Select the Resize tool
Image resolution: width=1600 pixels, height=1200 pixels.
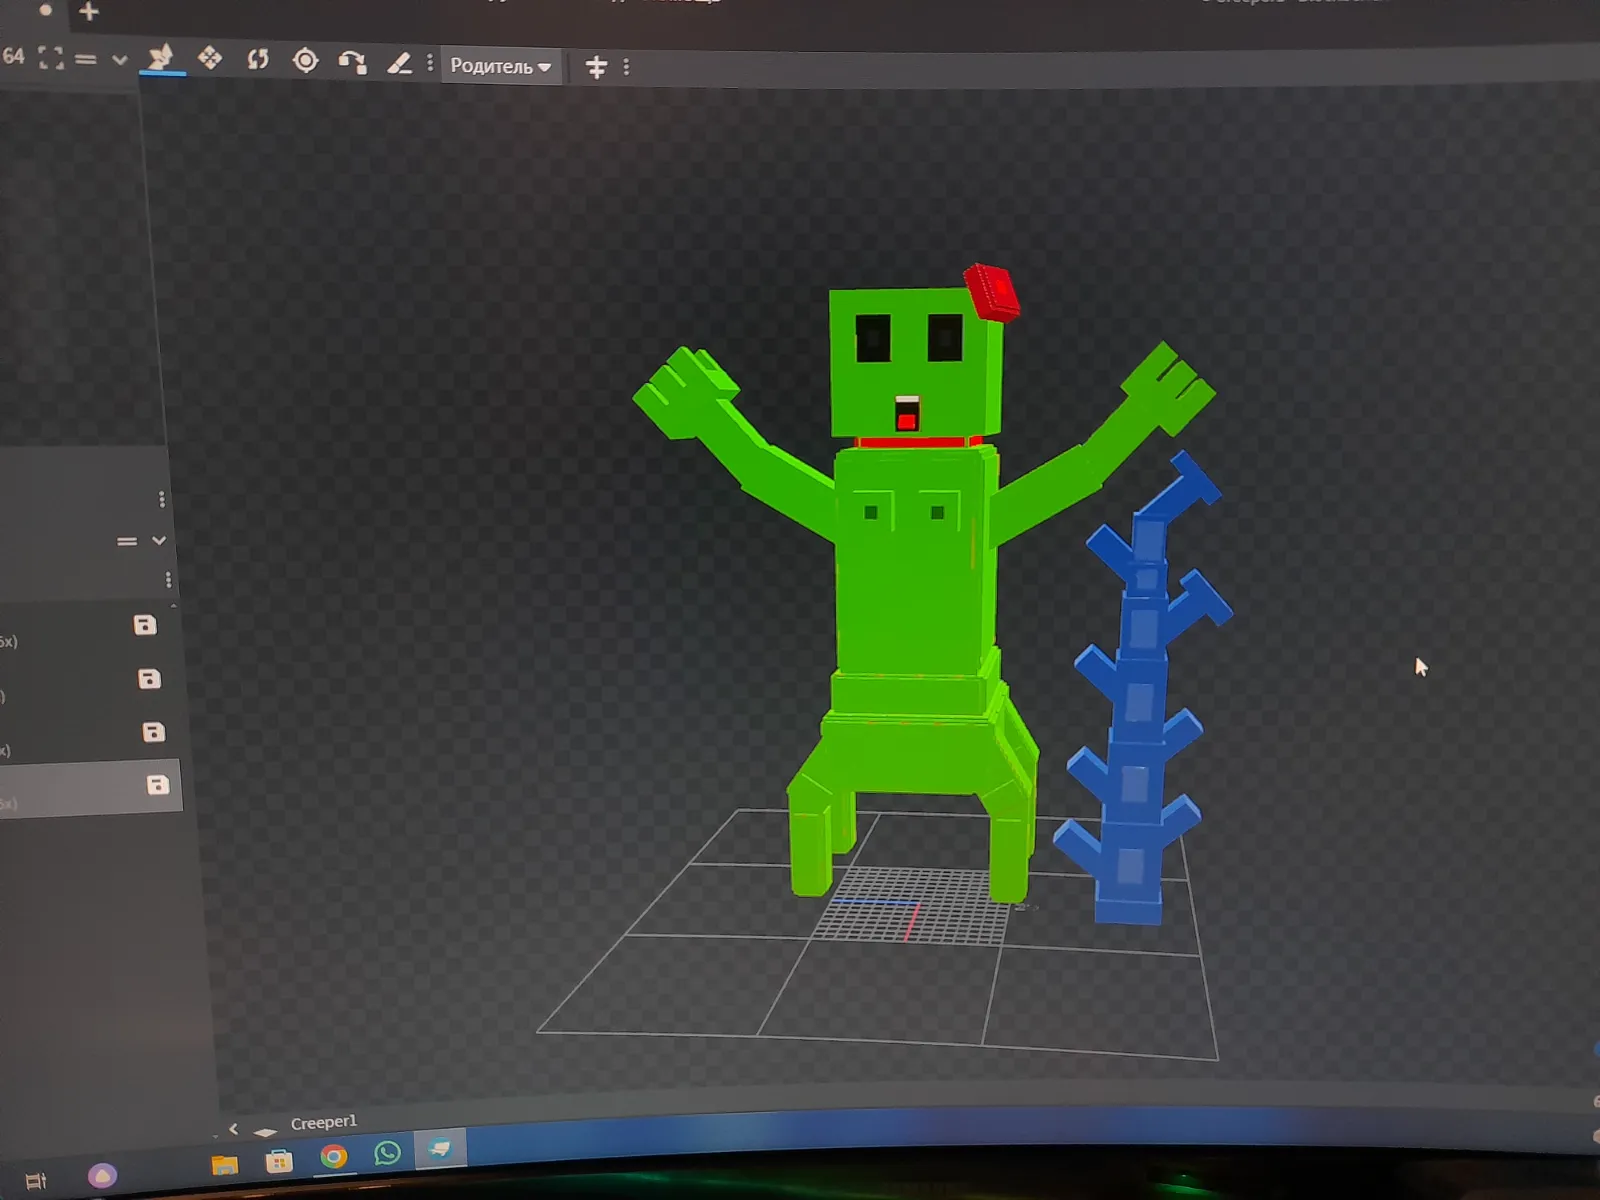point(210,58)
